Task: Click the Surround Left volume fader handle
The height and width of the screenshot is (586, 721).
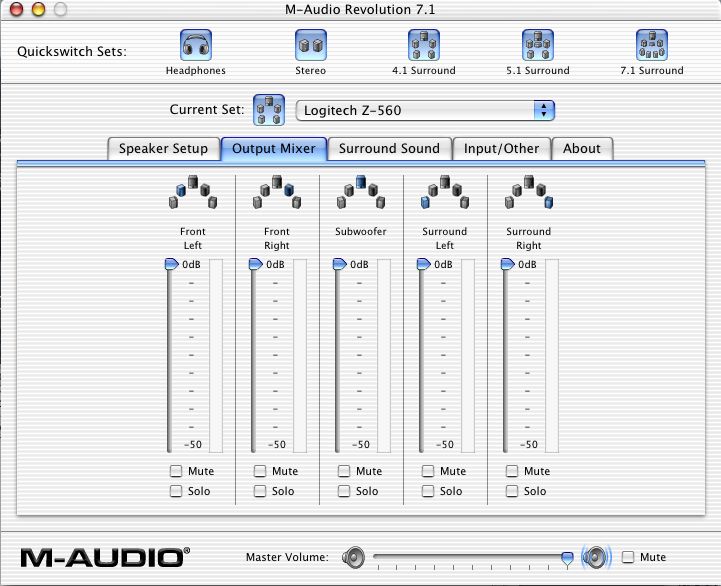Action: click(423, 264)
